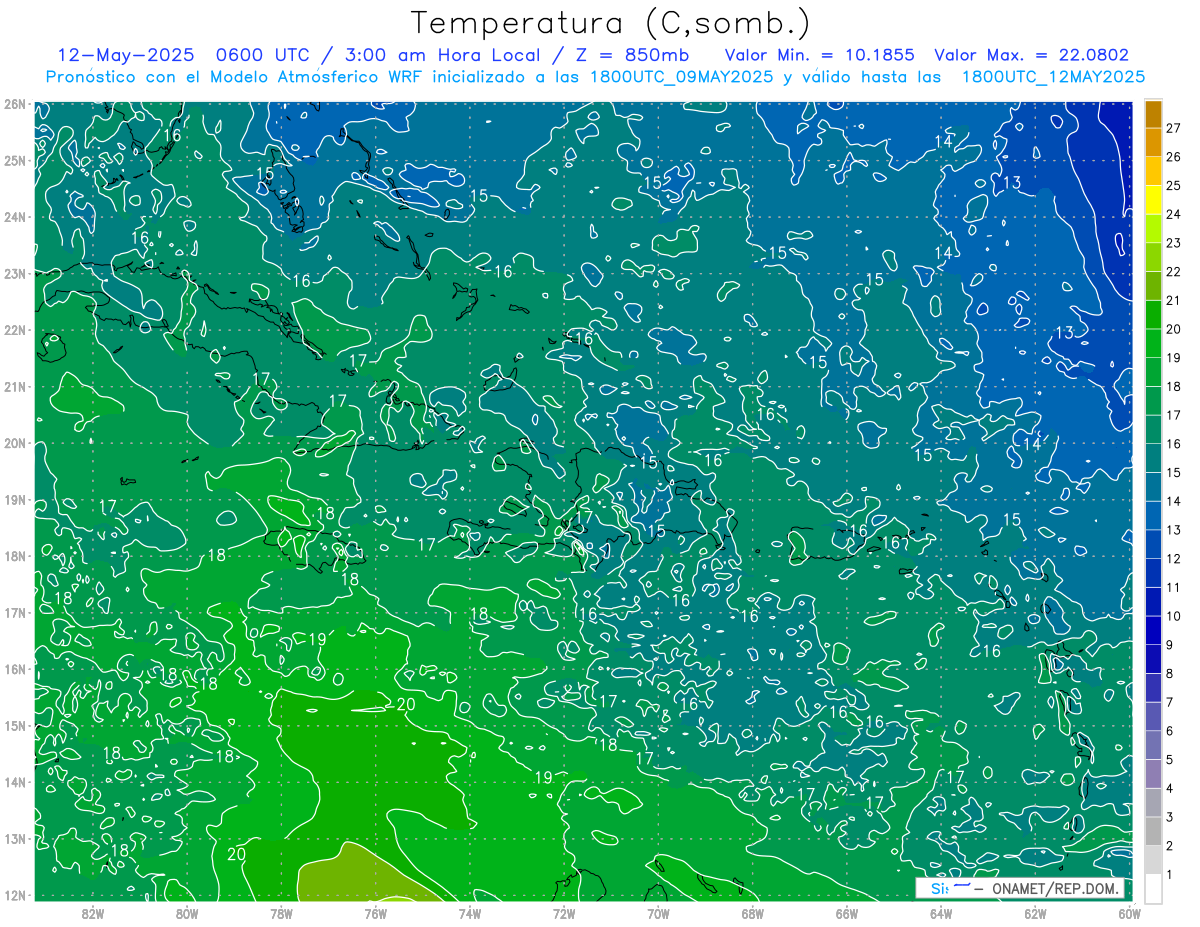Screen dimensions: 1200x927
Task: Click the 19N latitude axis label
Action: tap(14, 500)
